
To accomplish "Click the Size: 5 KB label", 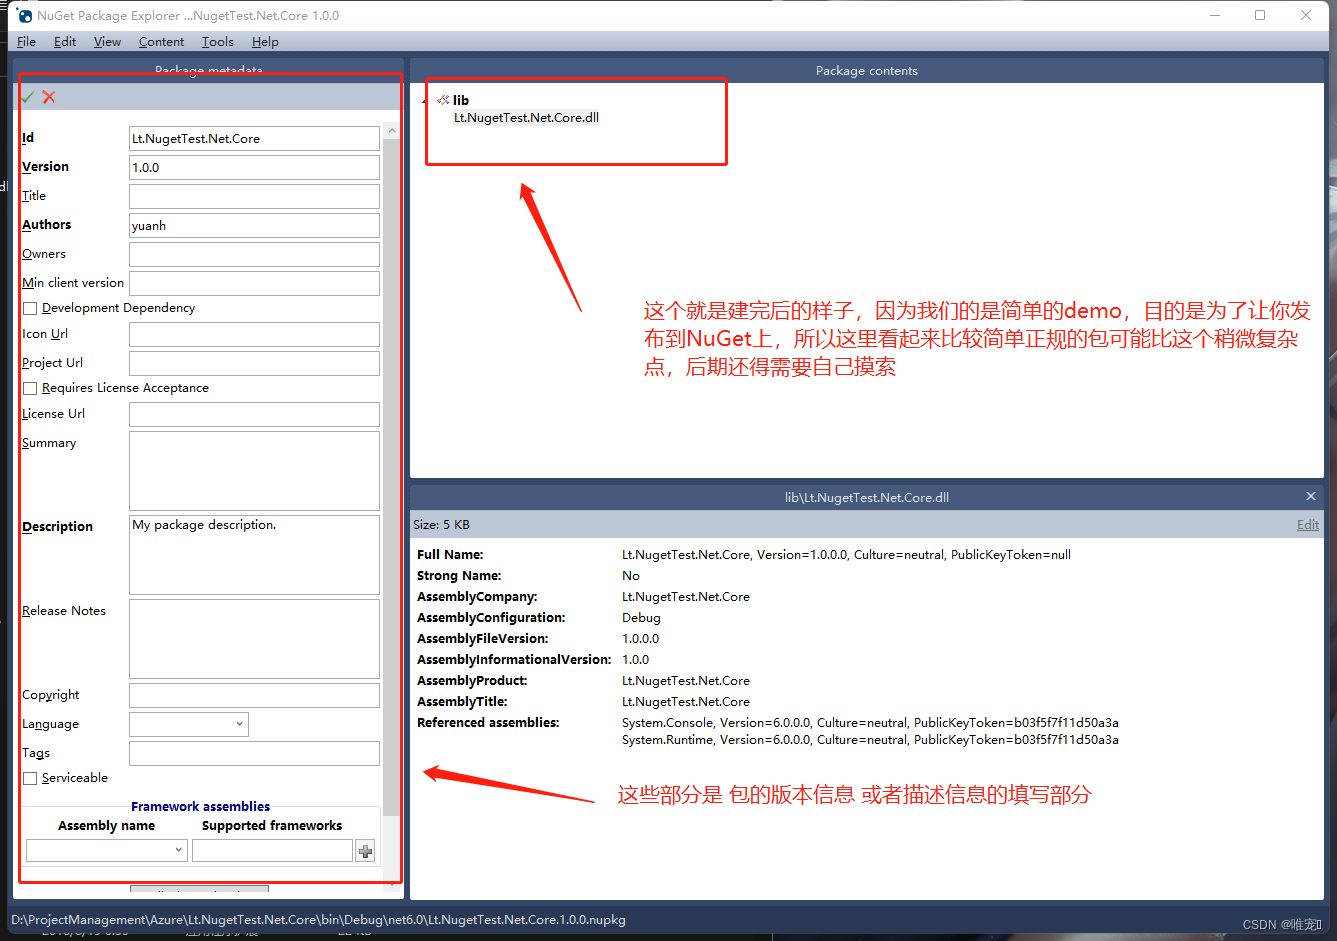I will coord(441,525).
